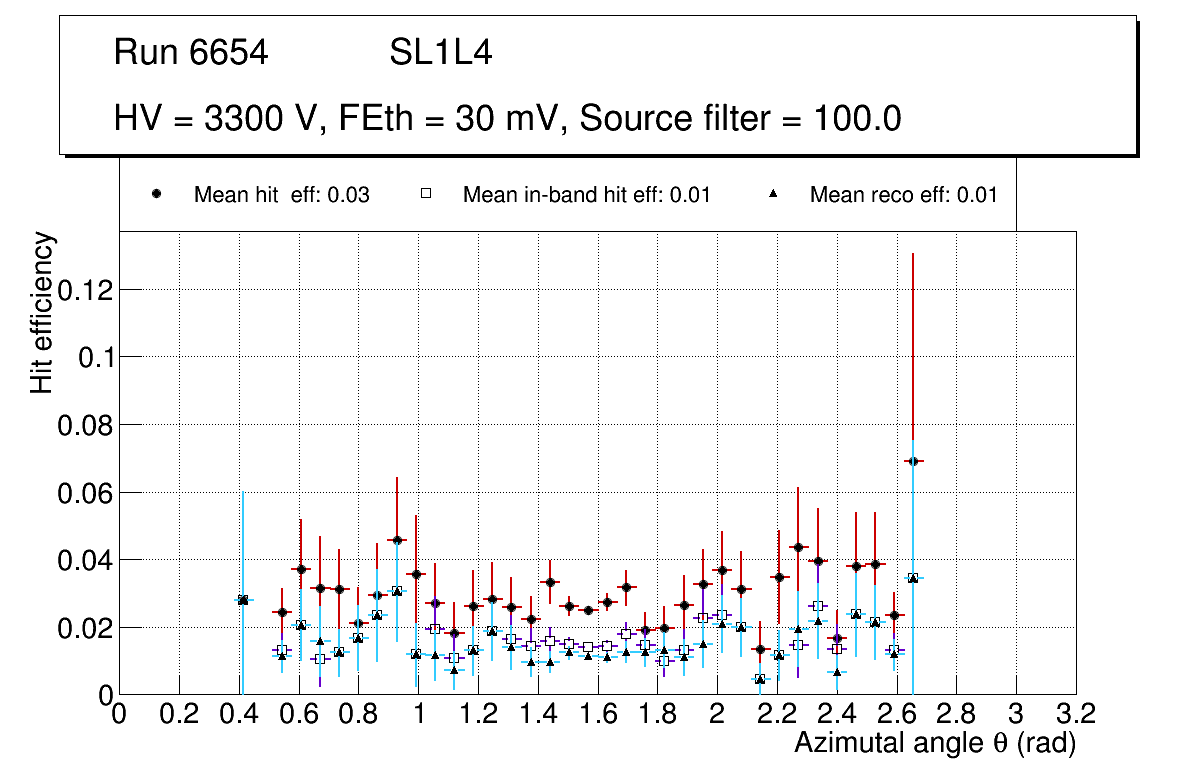Image resolution: width=1196 pixels, height=772 pixels.
Task: Click the black circle data point near 0.93 rad
Action: point(397,540)
